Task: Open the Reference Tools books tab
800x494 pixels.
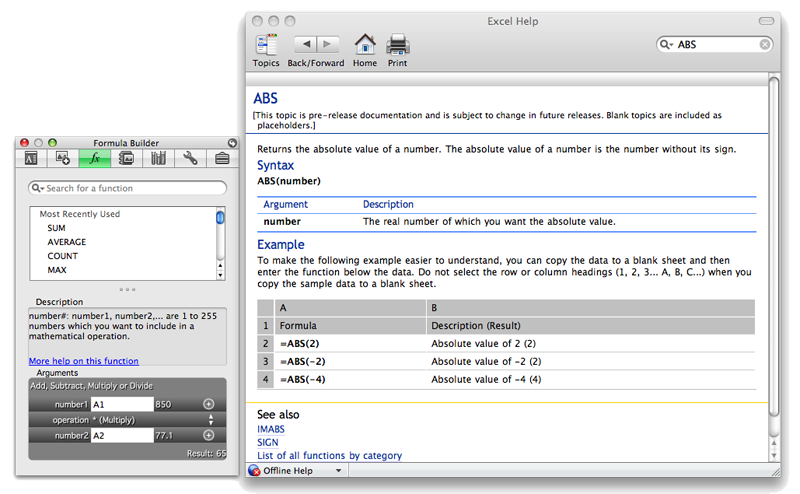Action: pos(158,158)
